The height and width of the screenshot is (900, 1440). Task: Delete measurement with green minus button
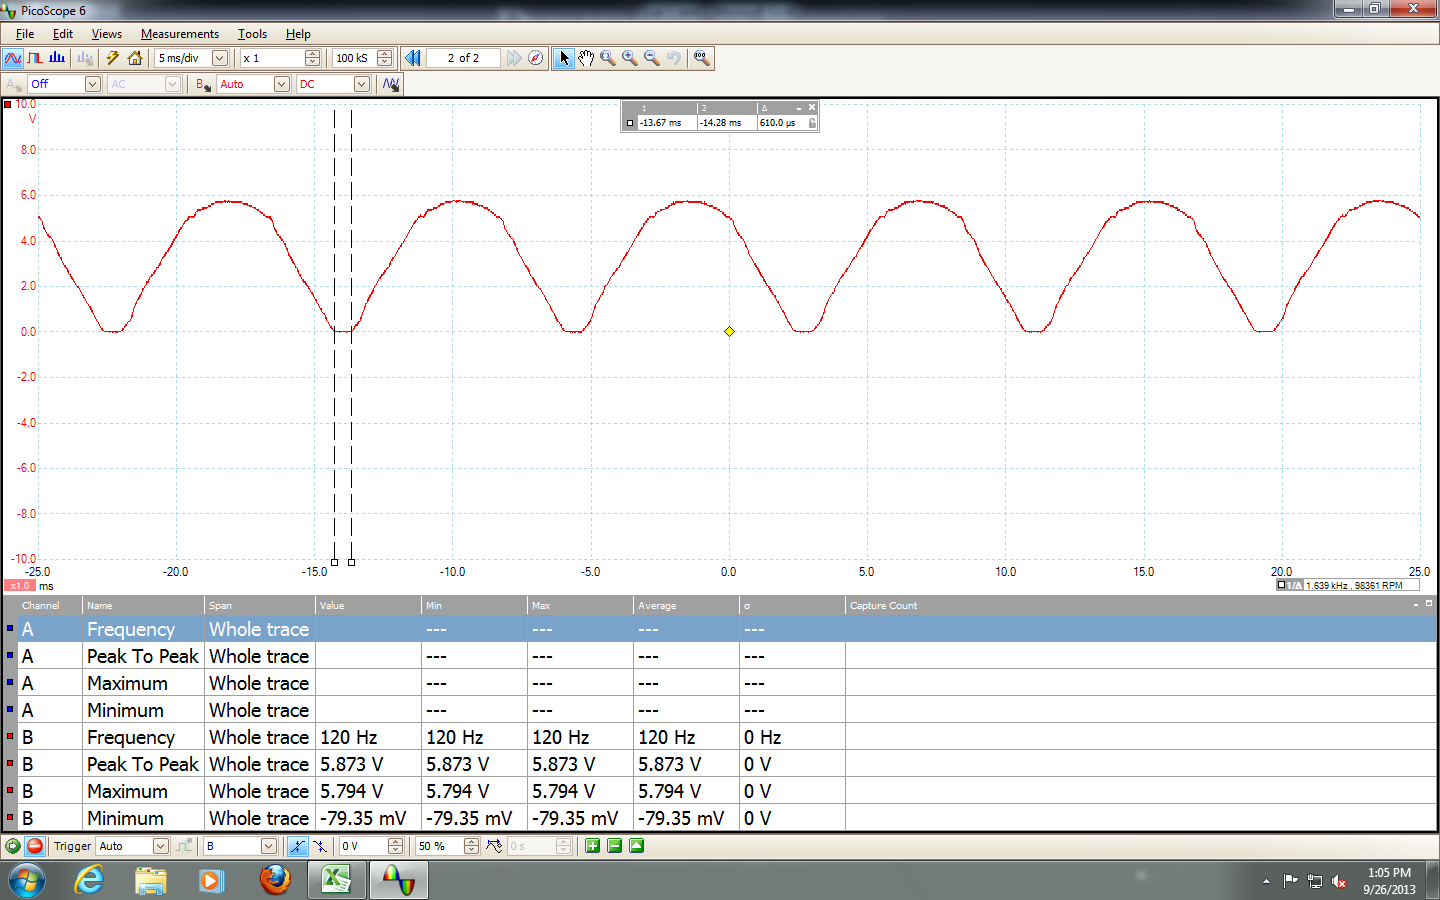(x=615, y=846)
